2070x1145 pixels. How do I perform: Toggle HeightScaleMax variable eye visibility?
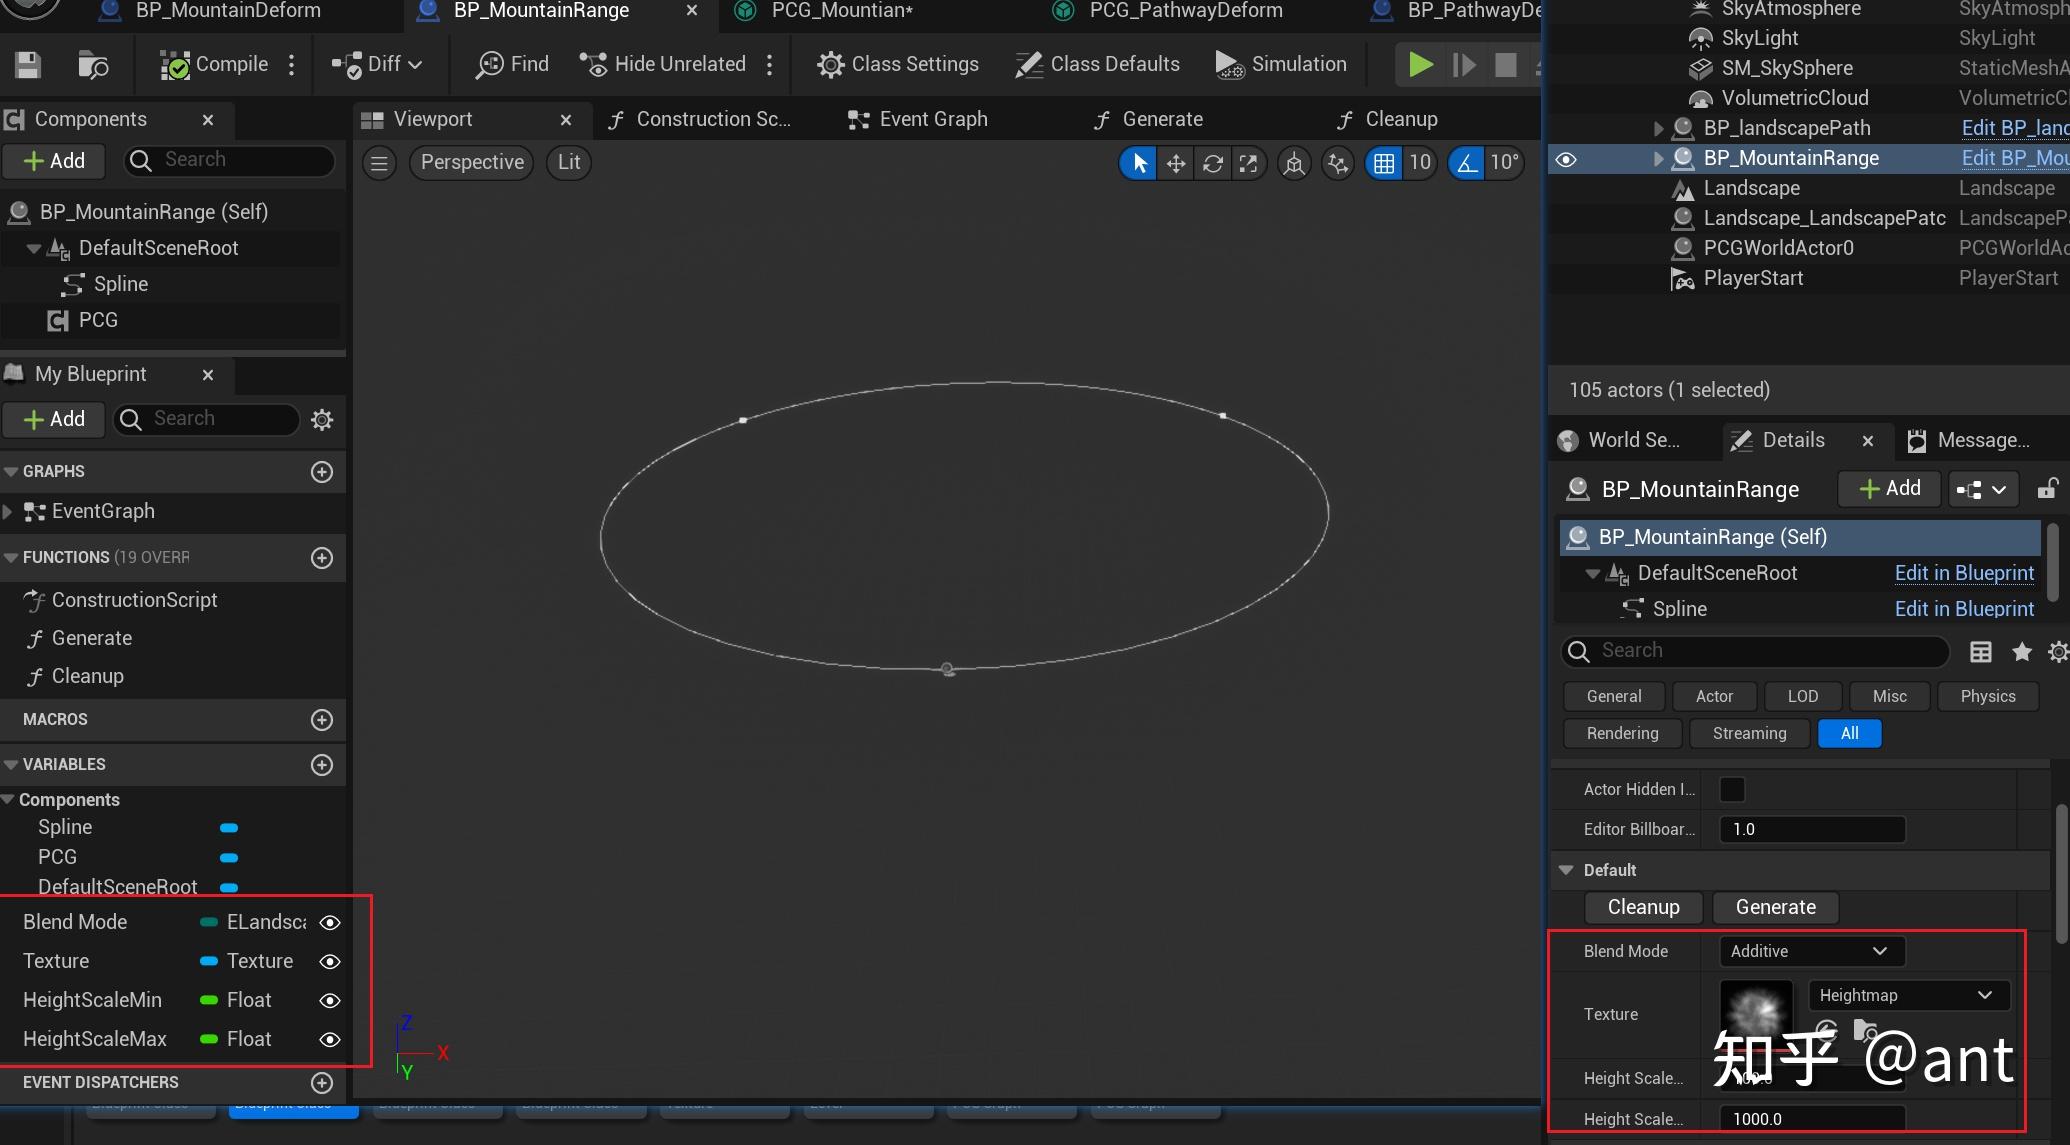(330, 1040)
